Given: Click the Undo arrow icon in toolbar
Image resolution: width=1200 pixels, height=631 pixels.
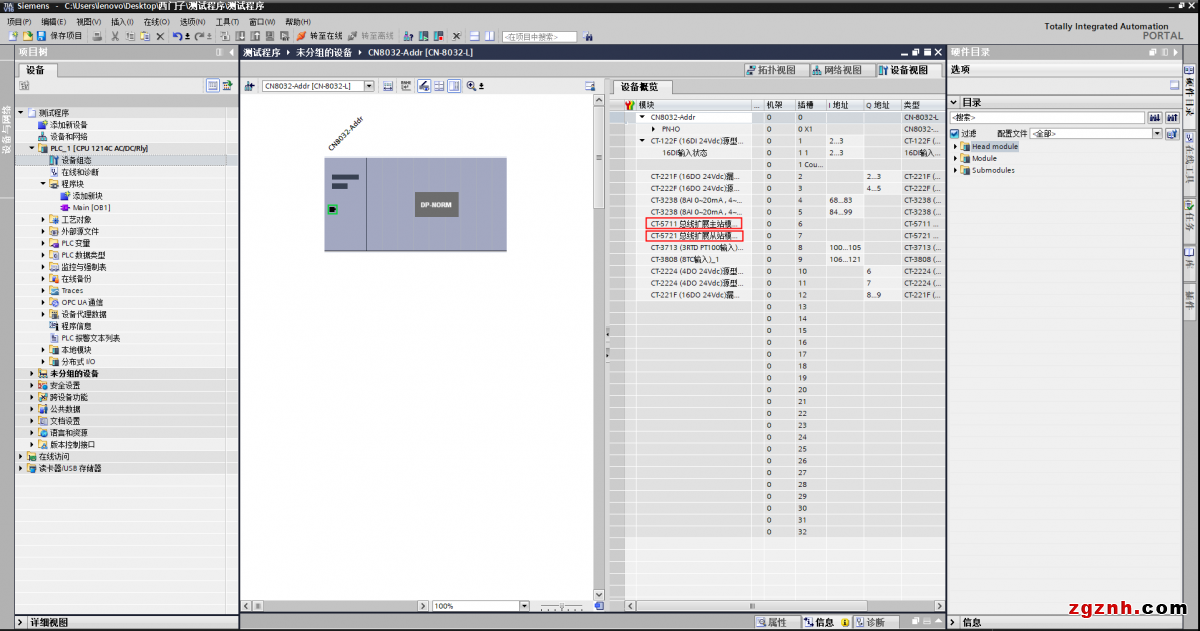Looking at the screenshot, I should coord(176,36).
